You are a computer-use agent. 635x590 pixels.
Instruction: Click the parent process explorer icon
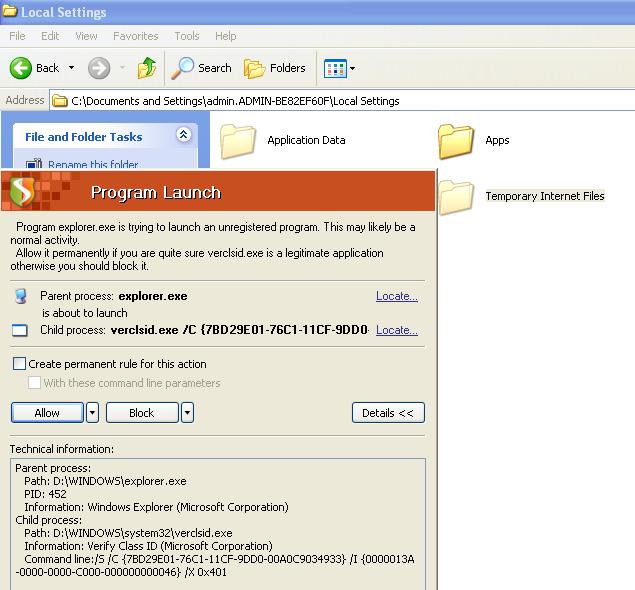click(21, 296)
